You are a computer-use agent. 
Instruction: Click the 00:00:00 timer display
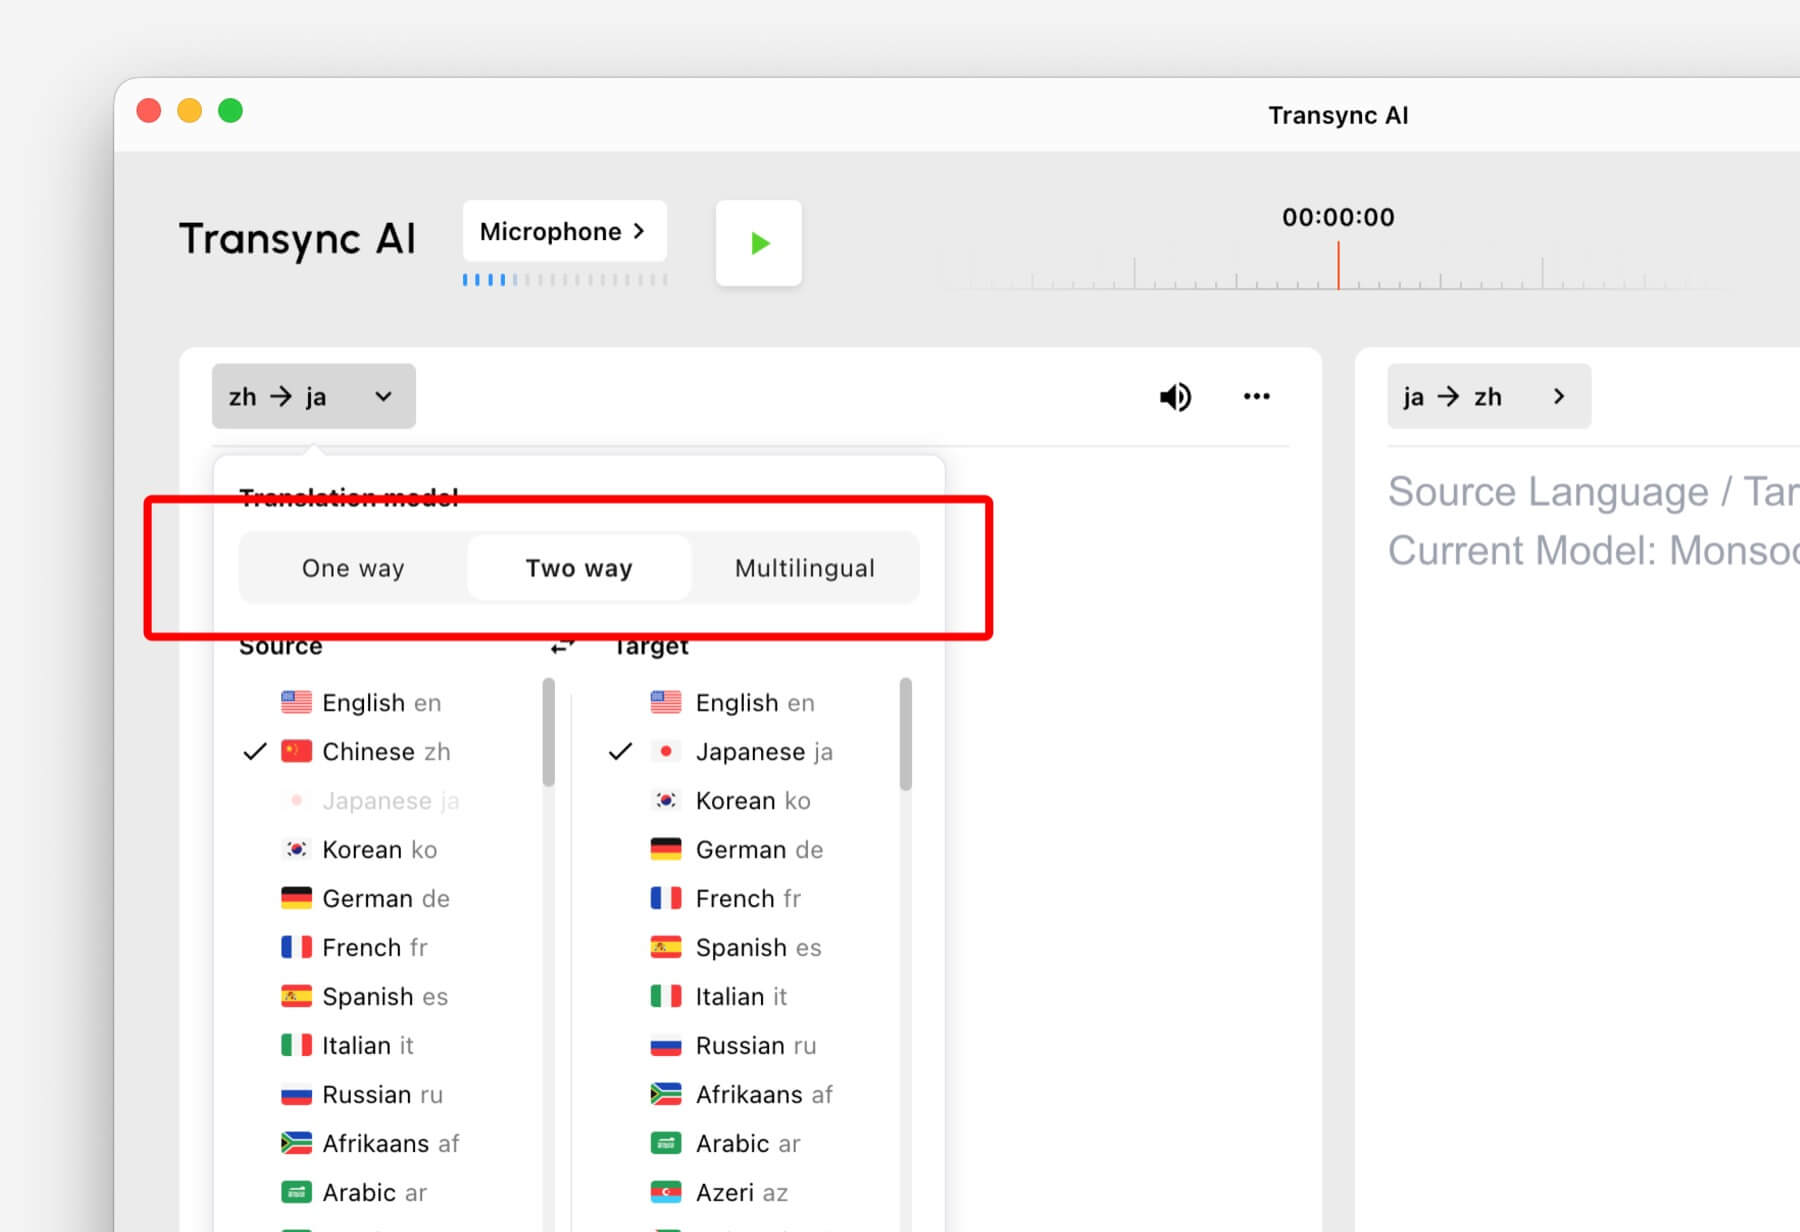coord(1338,217)
